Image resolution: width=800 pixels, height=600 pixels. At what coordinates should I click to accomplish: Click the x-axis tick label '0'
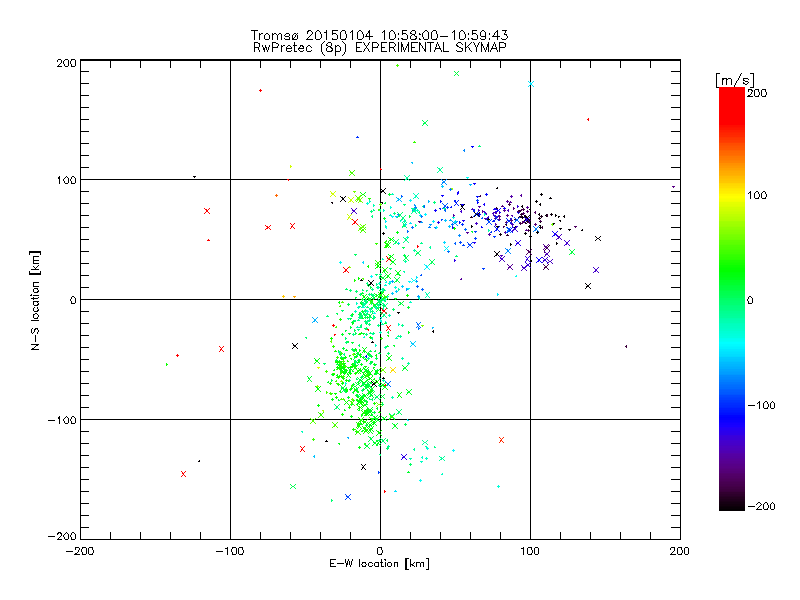coord(380,551)
